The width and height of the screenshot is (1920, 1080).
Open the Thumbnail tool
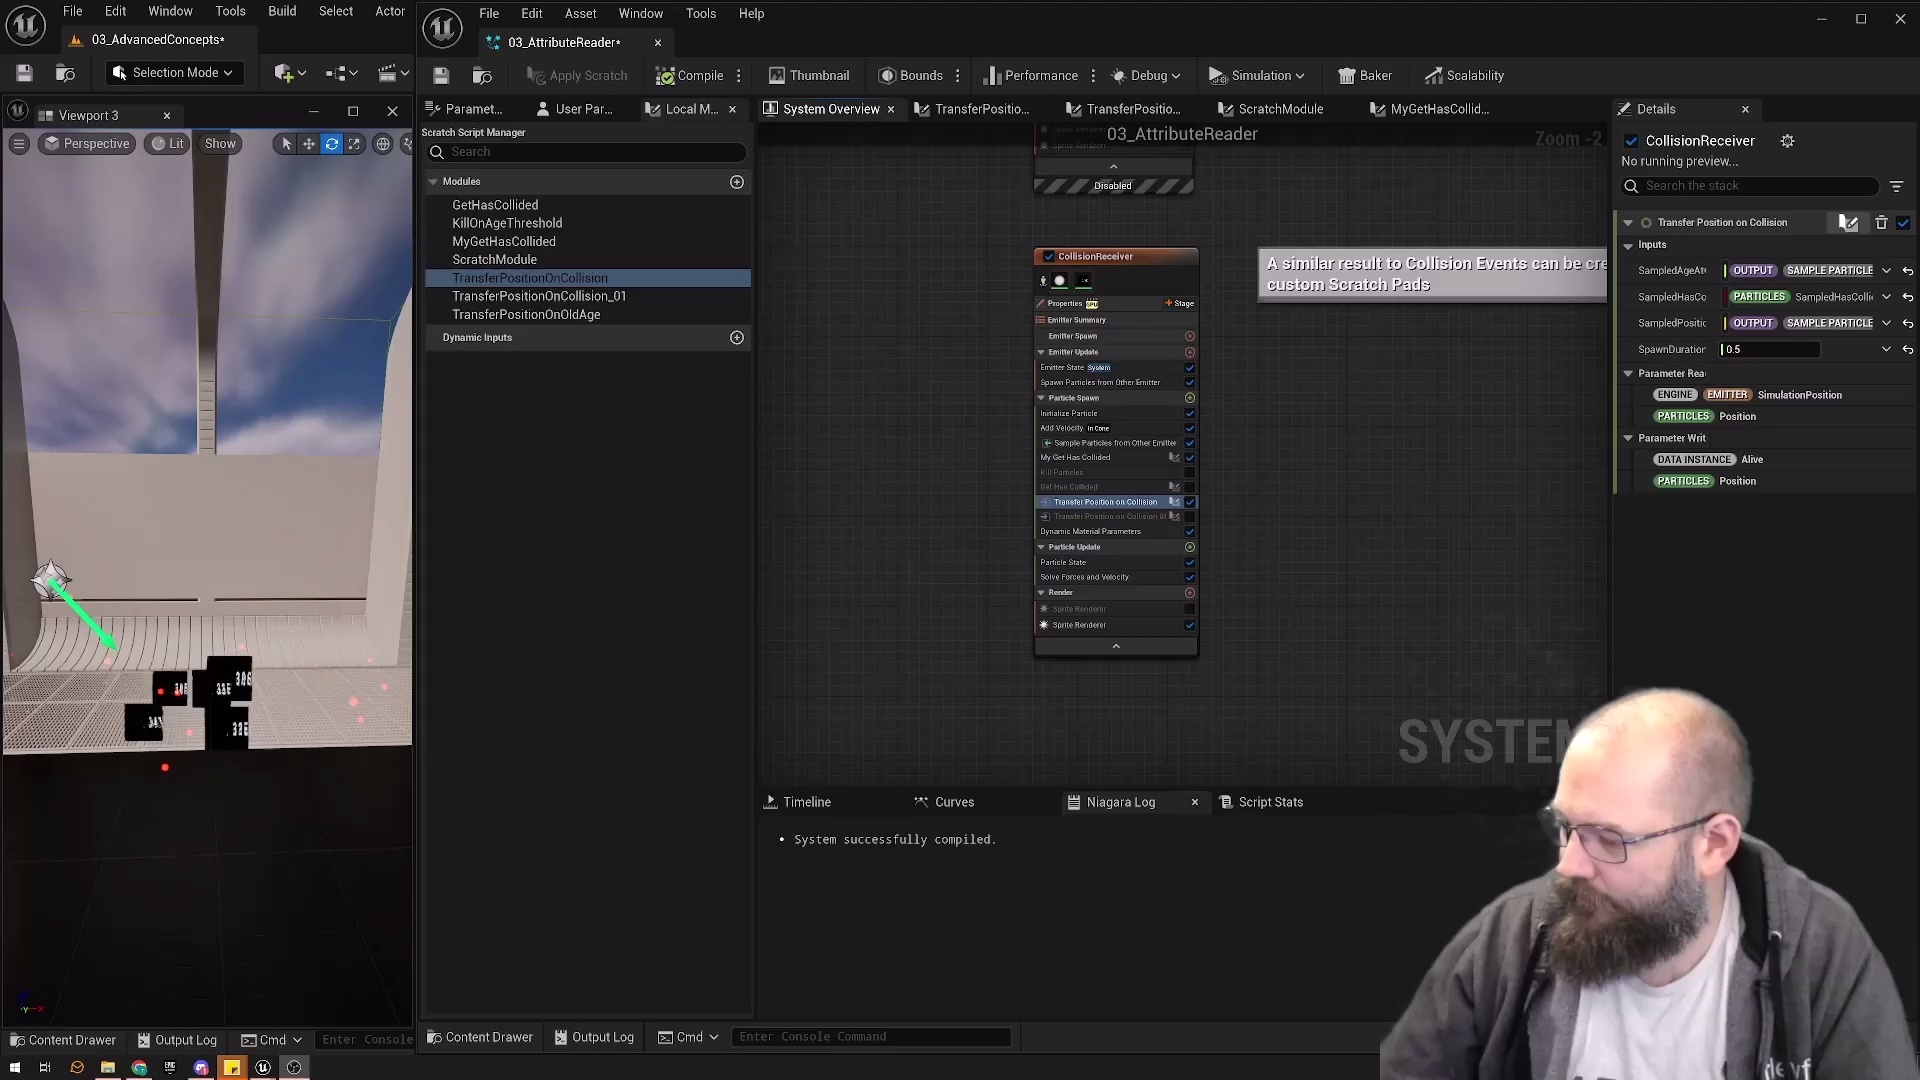[808, 76]
